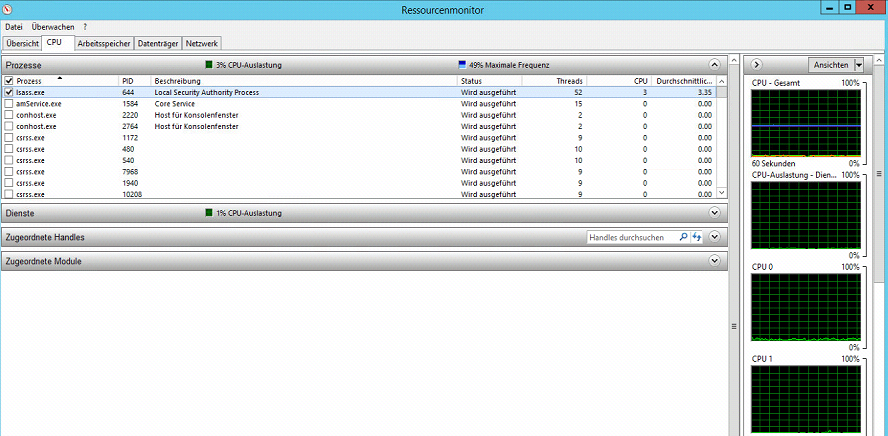Click the Ansichten button
Screen dimensions: 888x436
tap(830, 64)
